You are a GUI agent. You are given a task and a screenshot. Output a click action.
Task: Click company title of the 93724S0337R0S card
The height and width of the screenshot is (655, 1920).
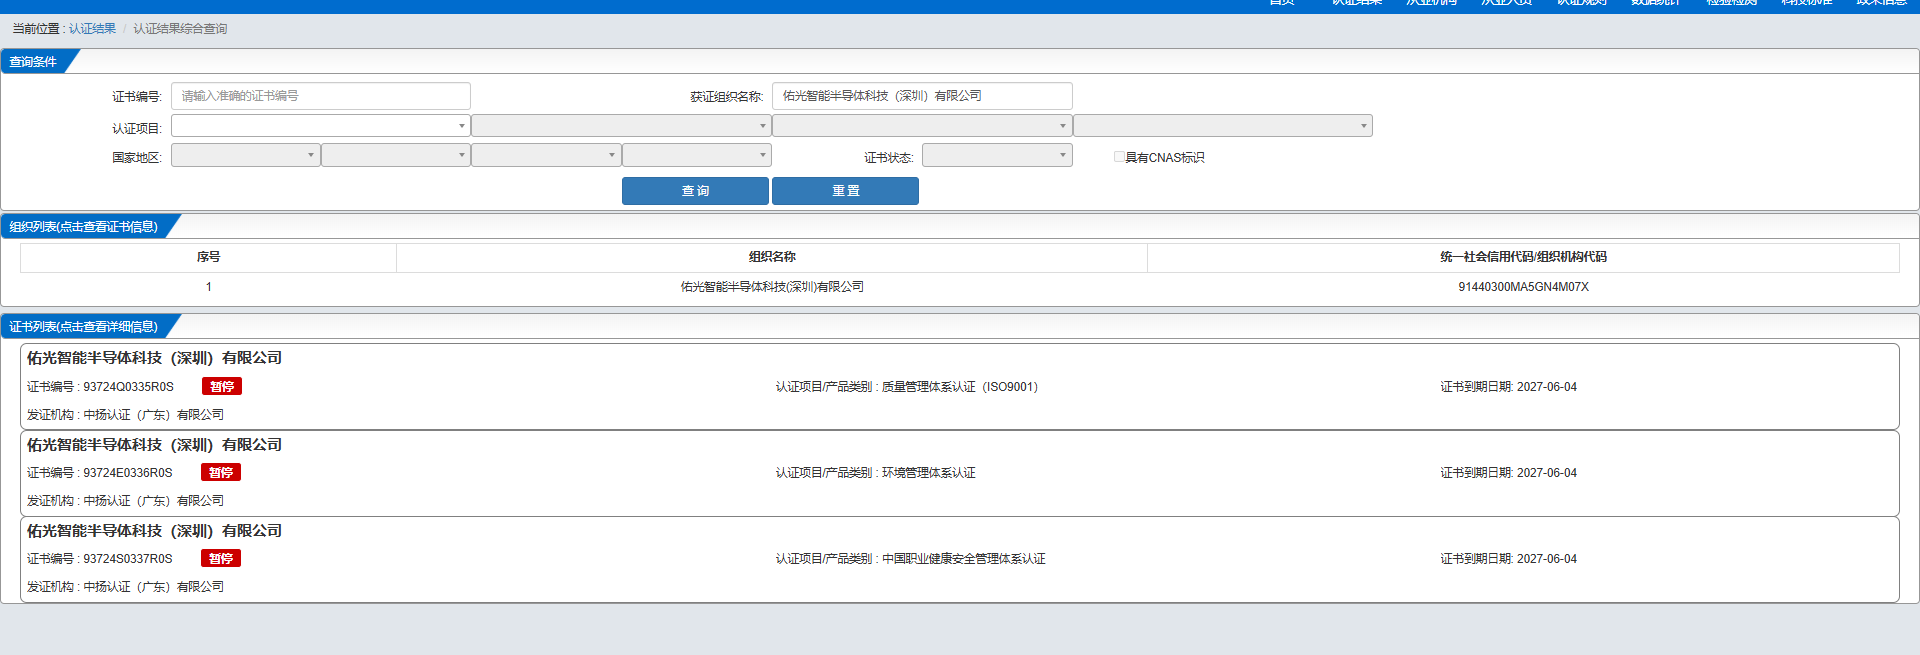click(154, 531)
